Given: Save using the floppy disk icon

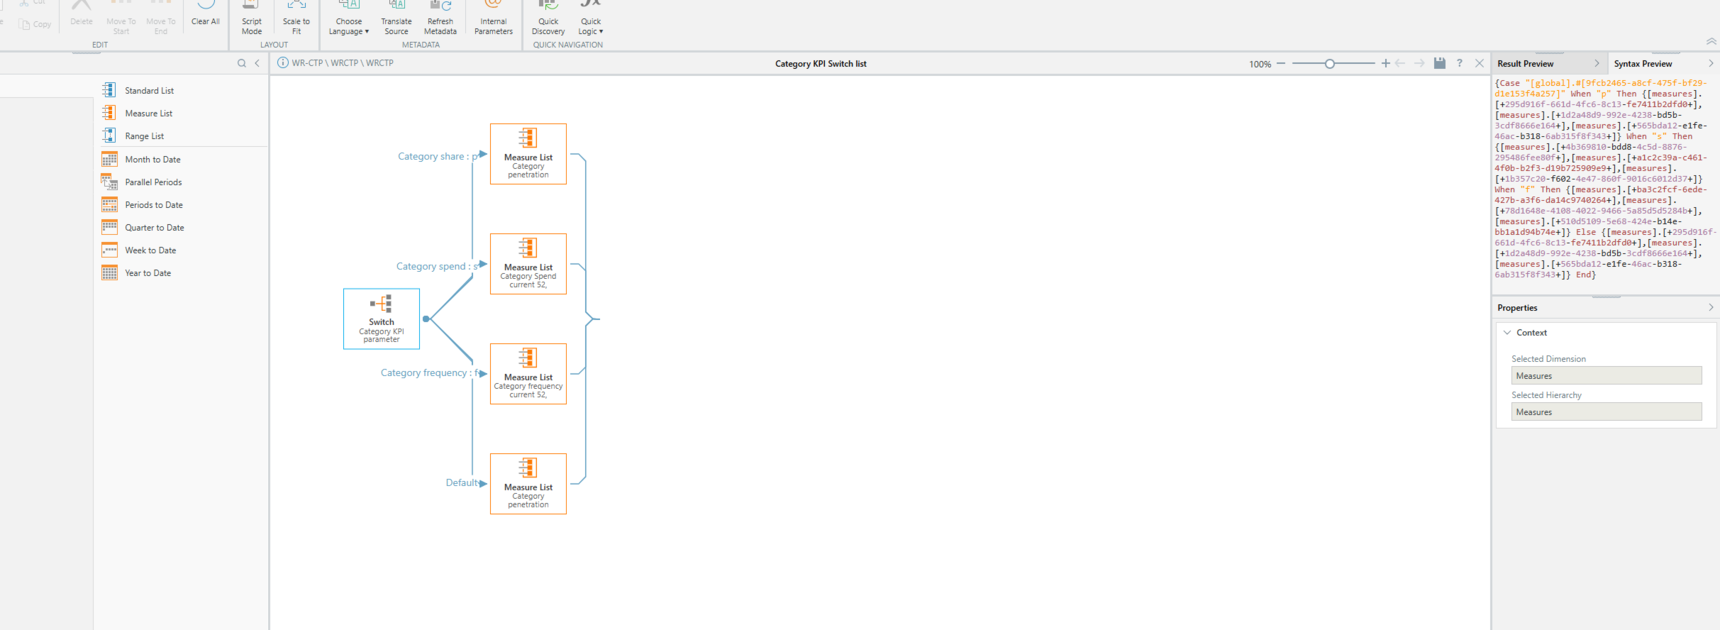Looking at the screenshot, I should point(1439,63).
